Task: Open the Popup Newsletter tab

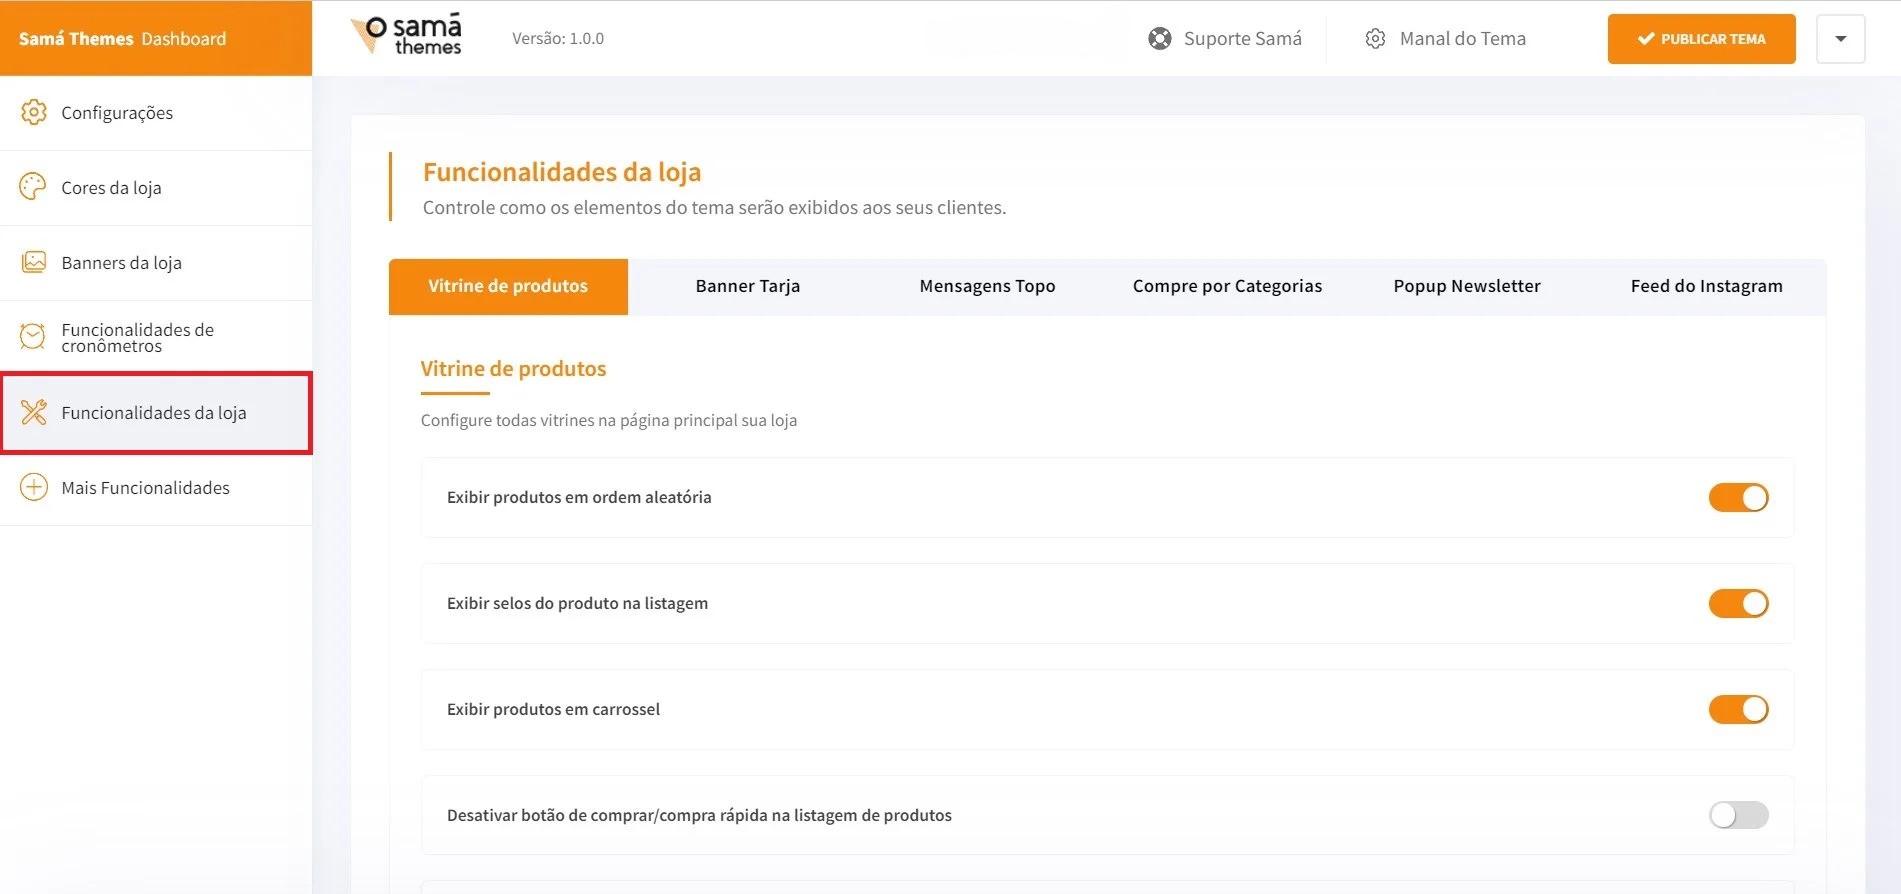Action: (x=1467, y=286)
